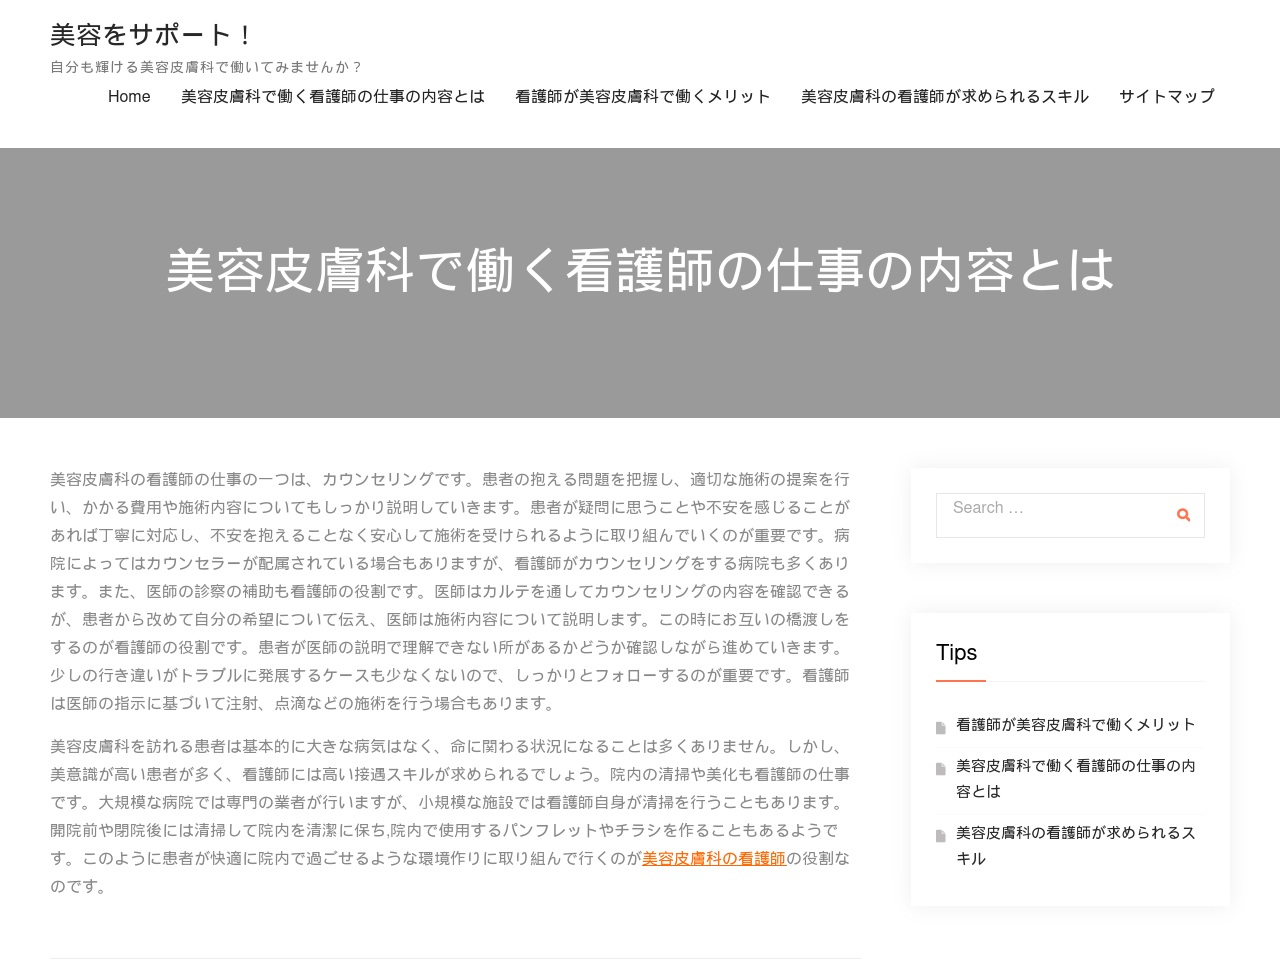Select 美容皮膚科の看護師が求められるスキル in the top menu
The height and width of the screenshot is (960, 1280).
click(x=945, y=97)
